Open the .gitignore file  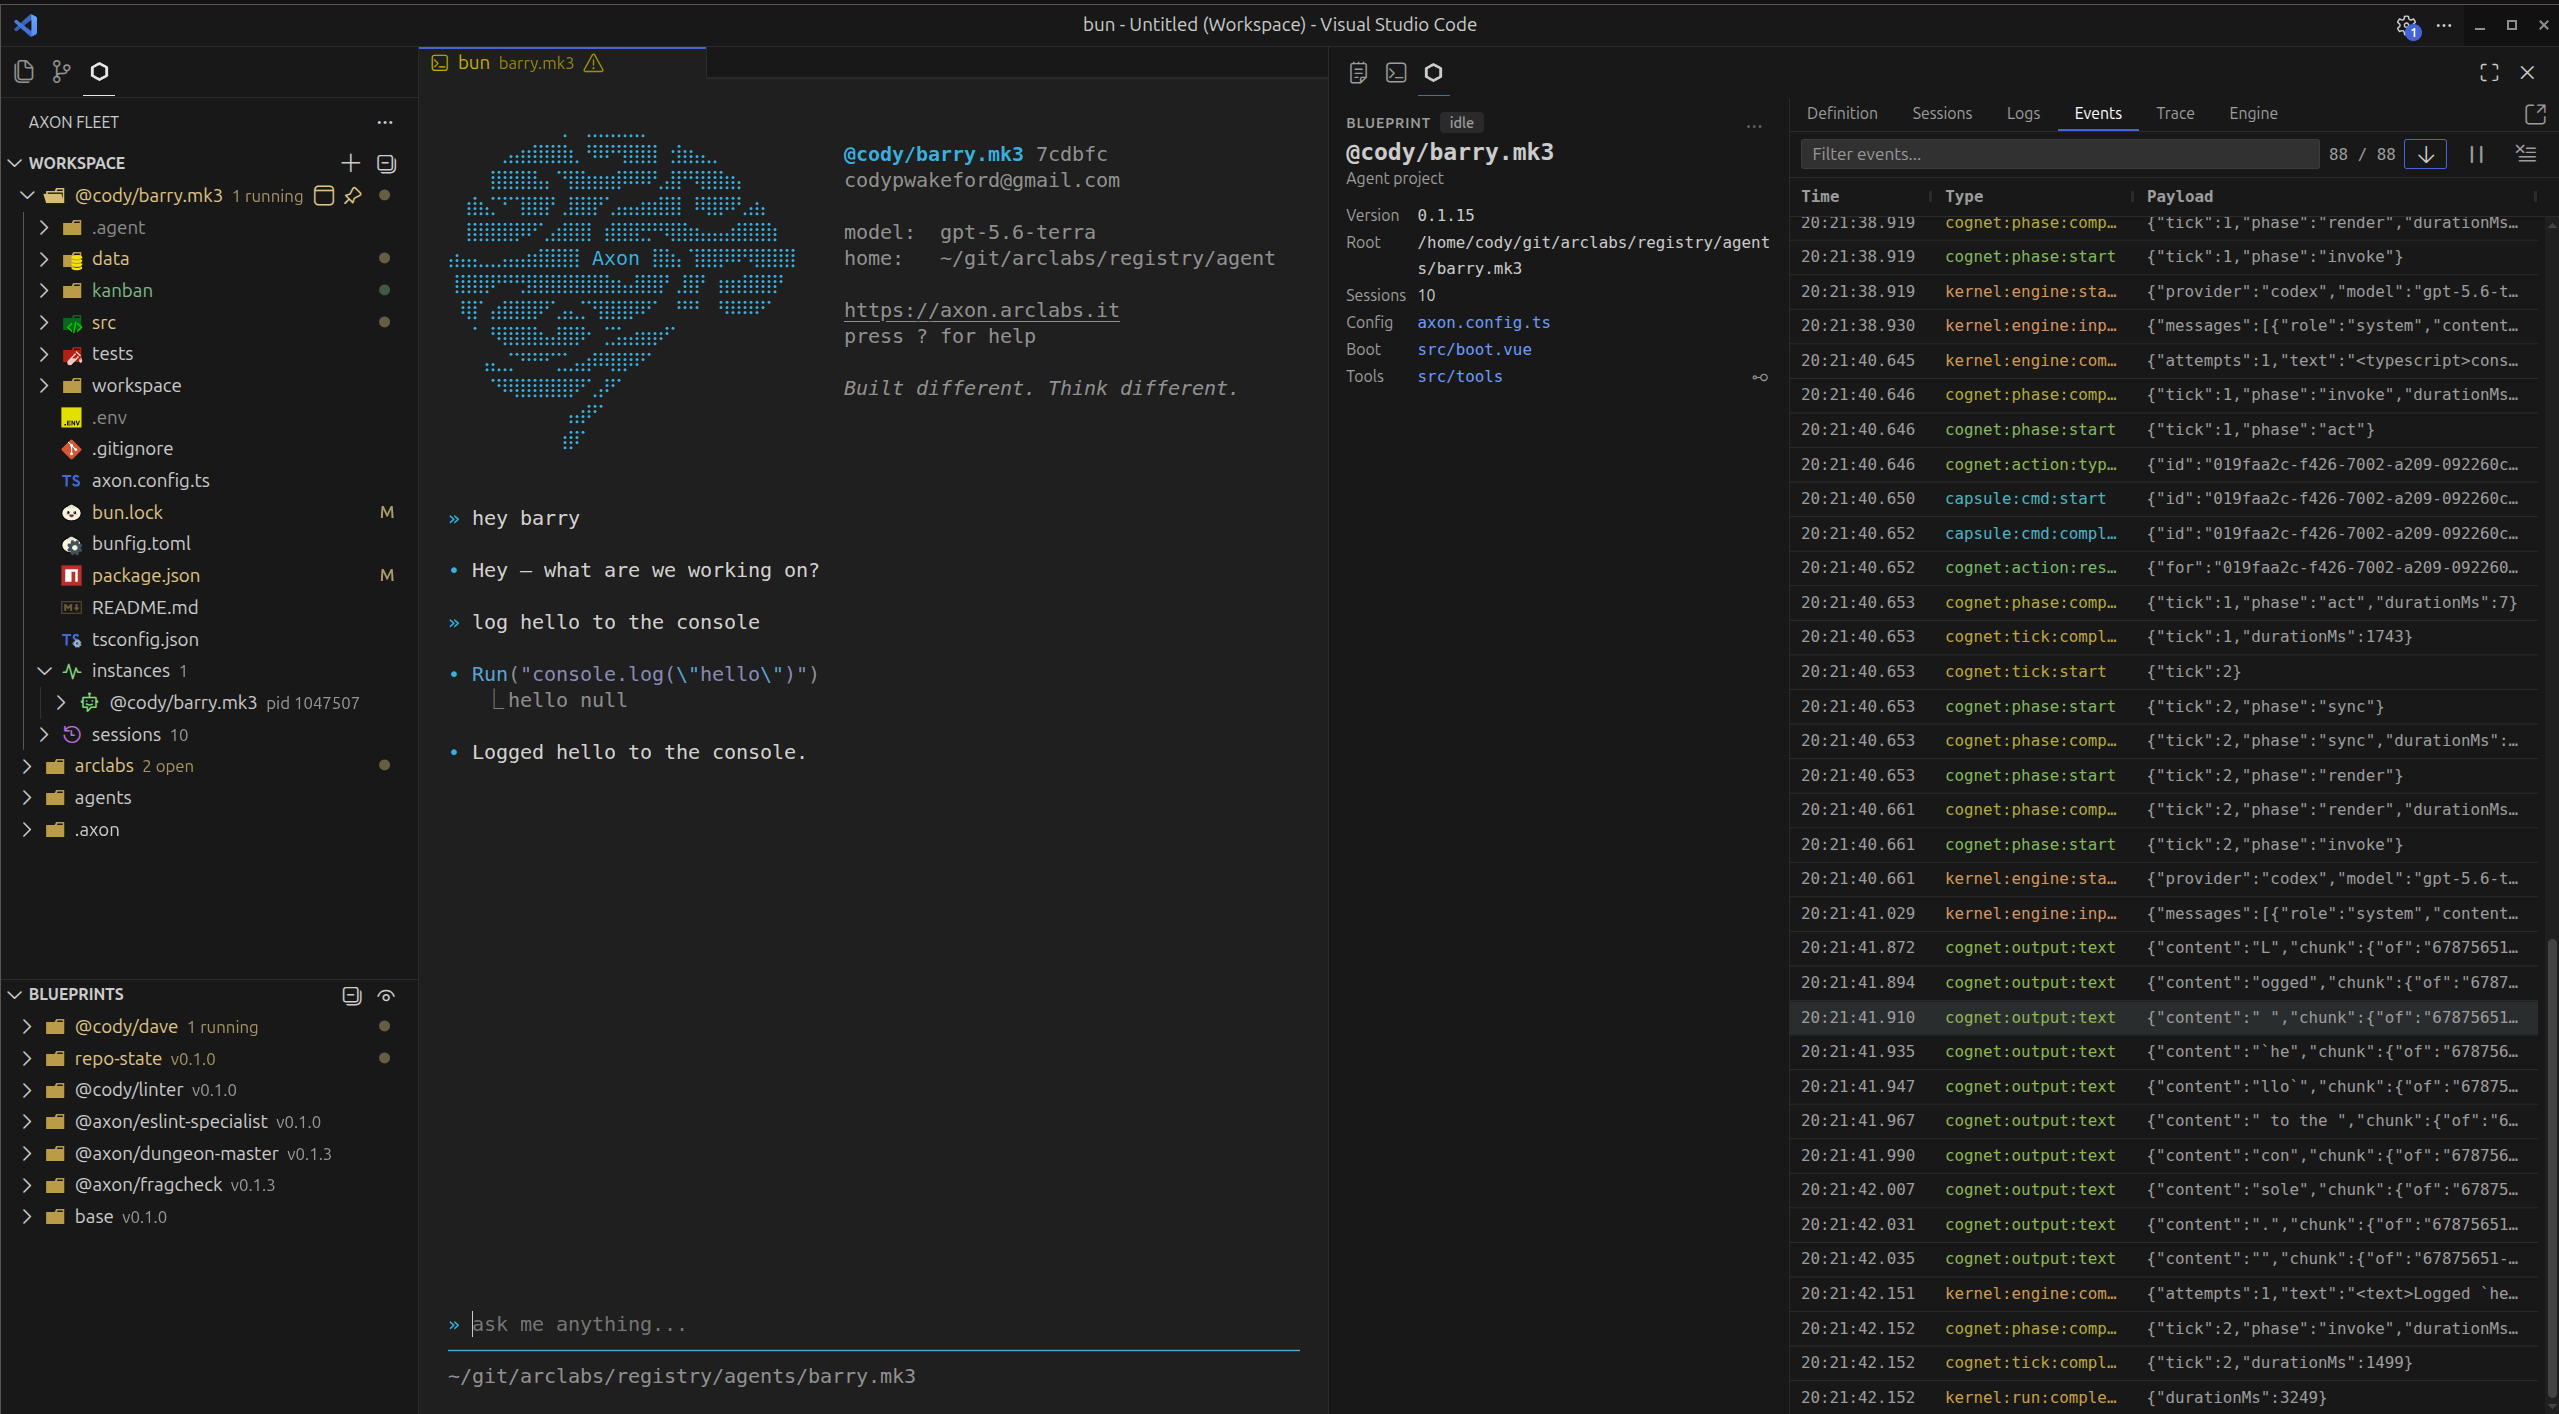point(131,448)
